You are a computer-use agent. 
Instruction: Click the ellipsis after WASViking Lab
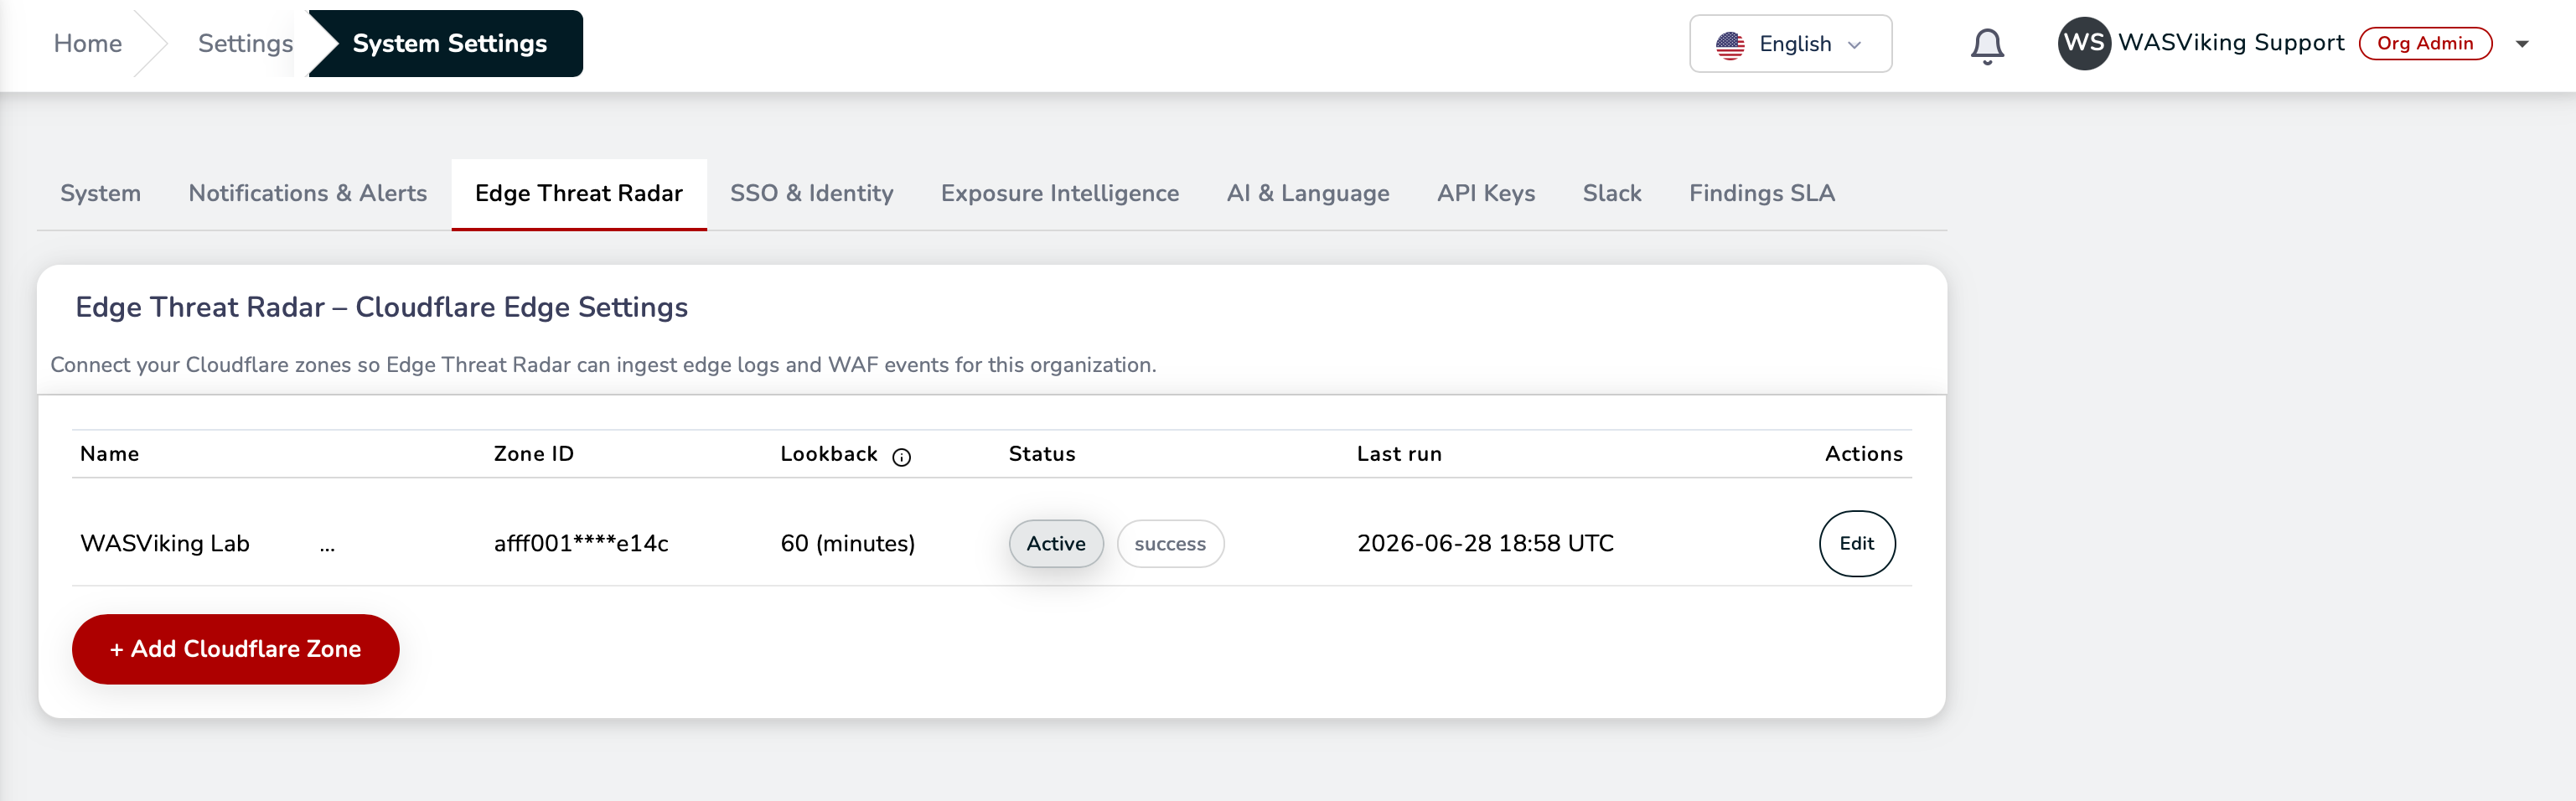[327, 546]
